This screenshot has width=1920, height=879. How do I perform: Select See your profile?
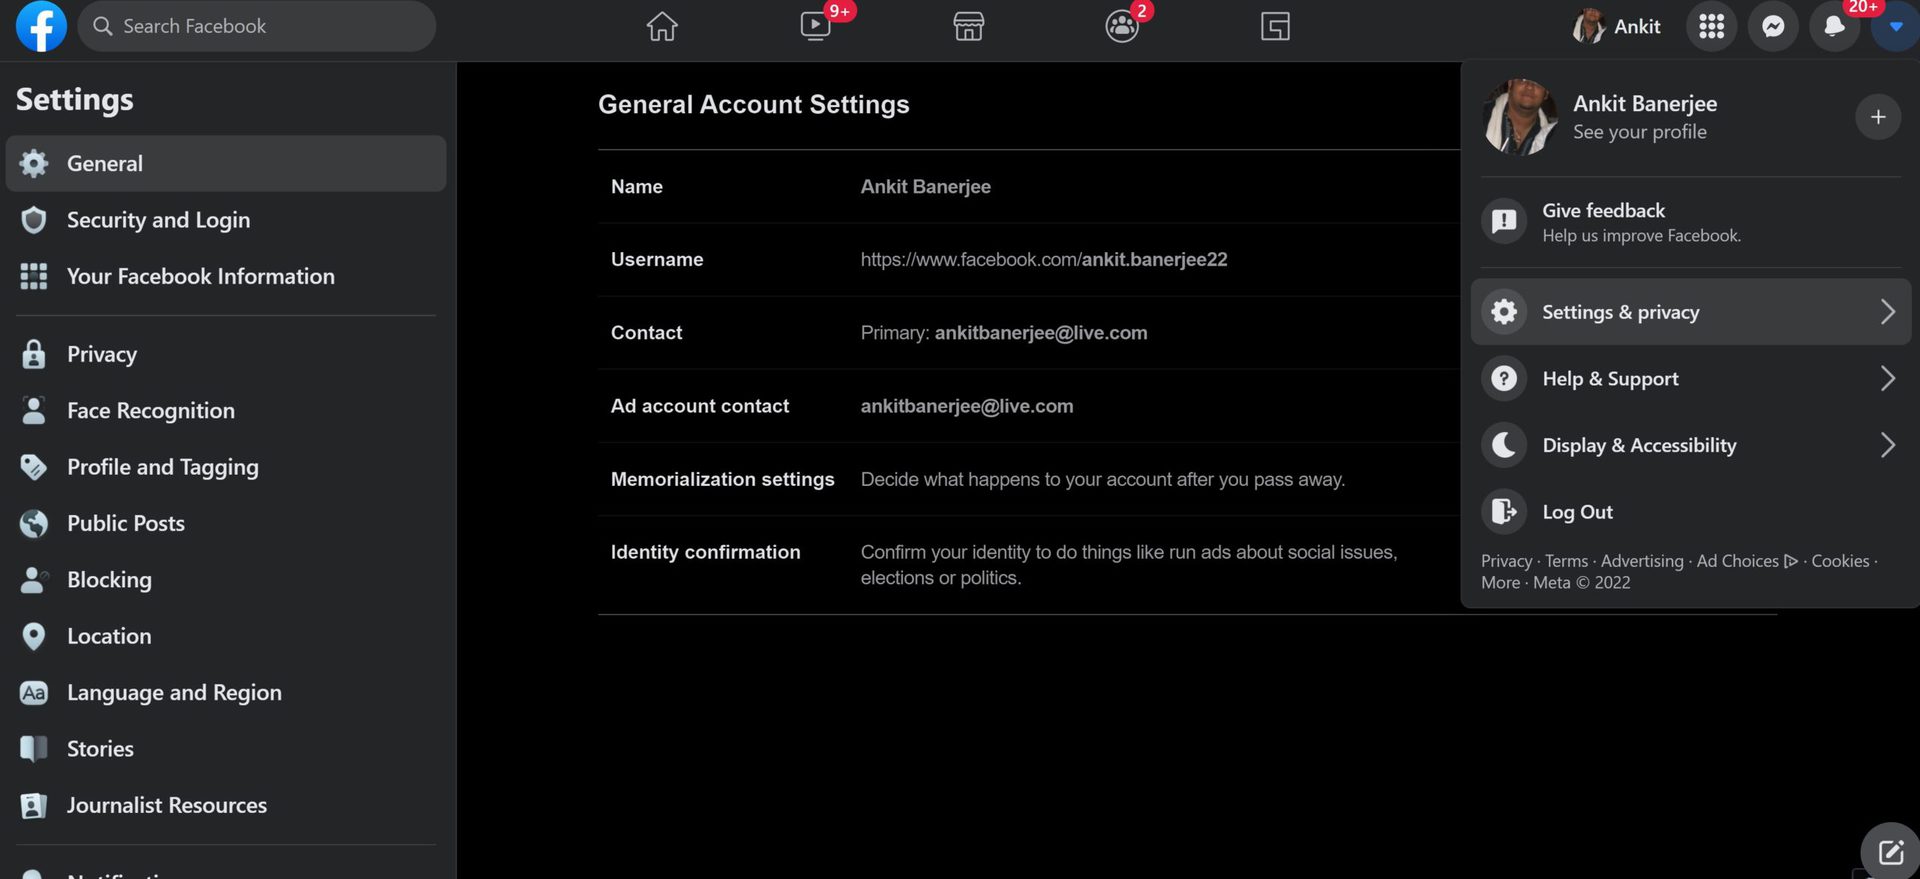click(1639, 132)
